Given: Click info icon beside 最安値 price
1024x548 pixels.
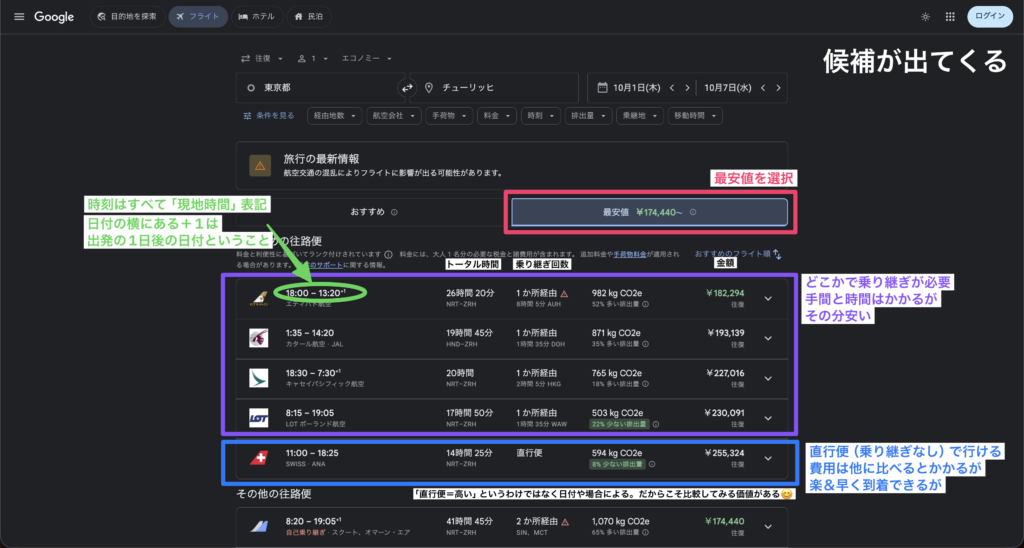Looking at the screenshot, I should tap(693, 212).
